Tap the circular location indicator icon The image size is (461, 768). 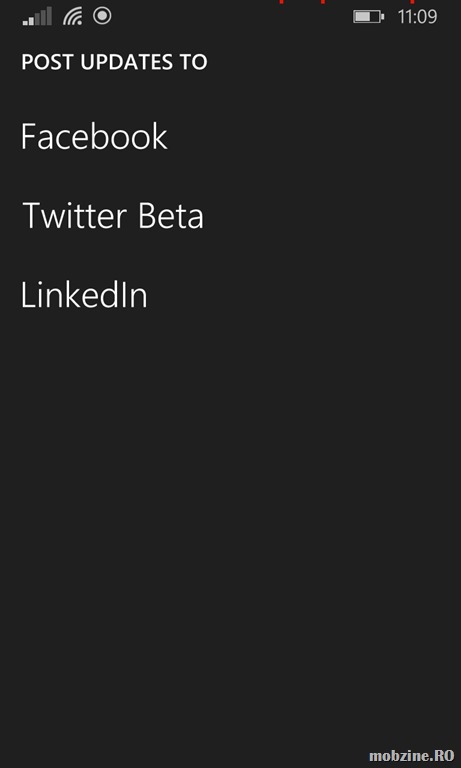(x=102, y=16)
